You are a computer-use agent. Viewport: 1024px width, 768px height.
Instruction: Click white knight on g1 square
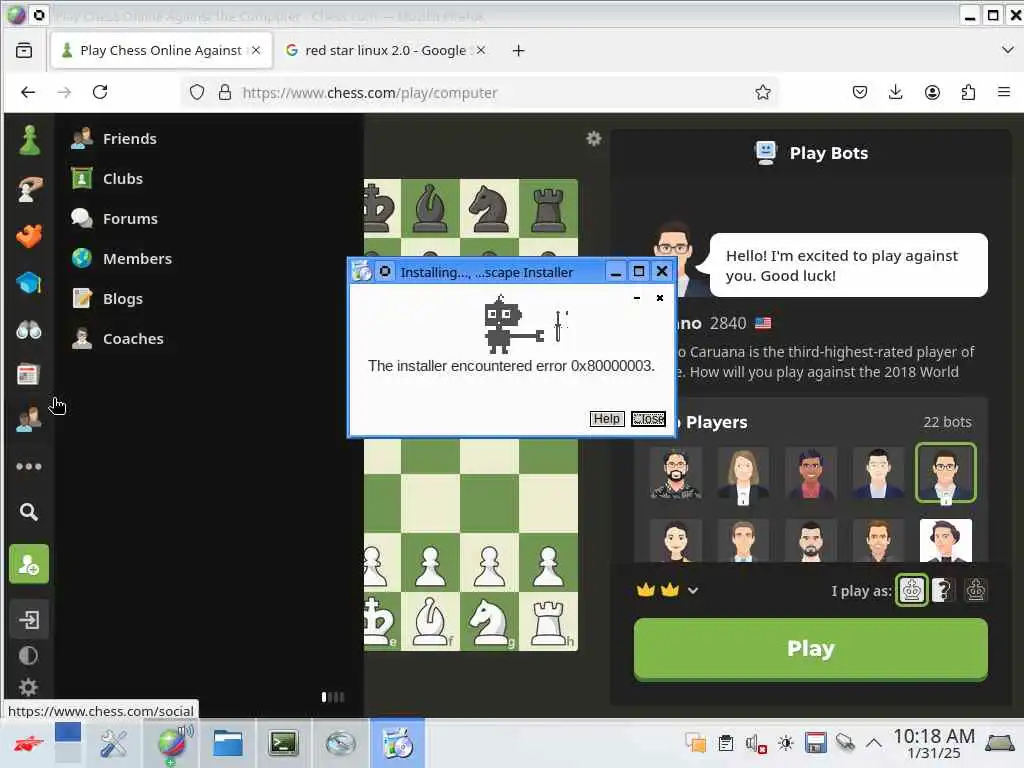[489, 621]
